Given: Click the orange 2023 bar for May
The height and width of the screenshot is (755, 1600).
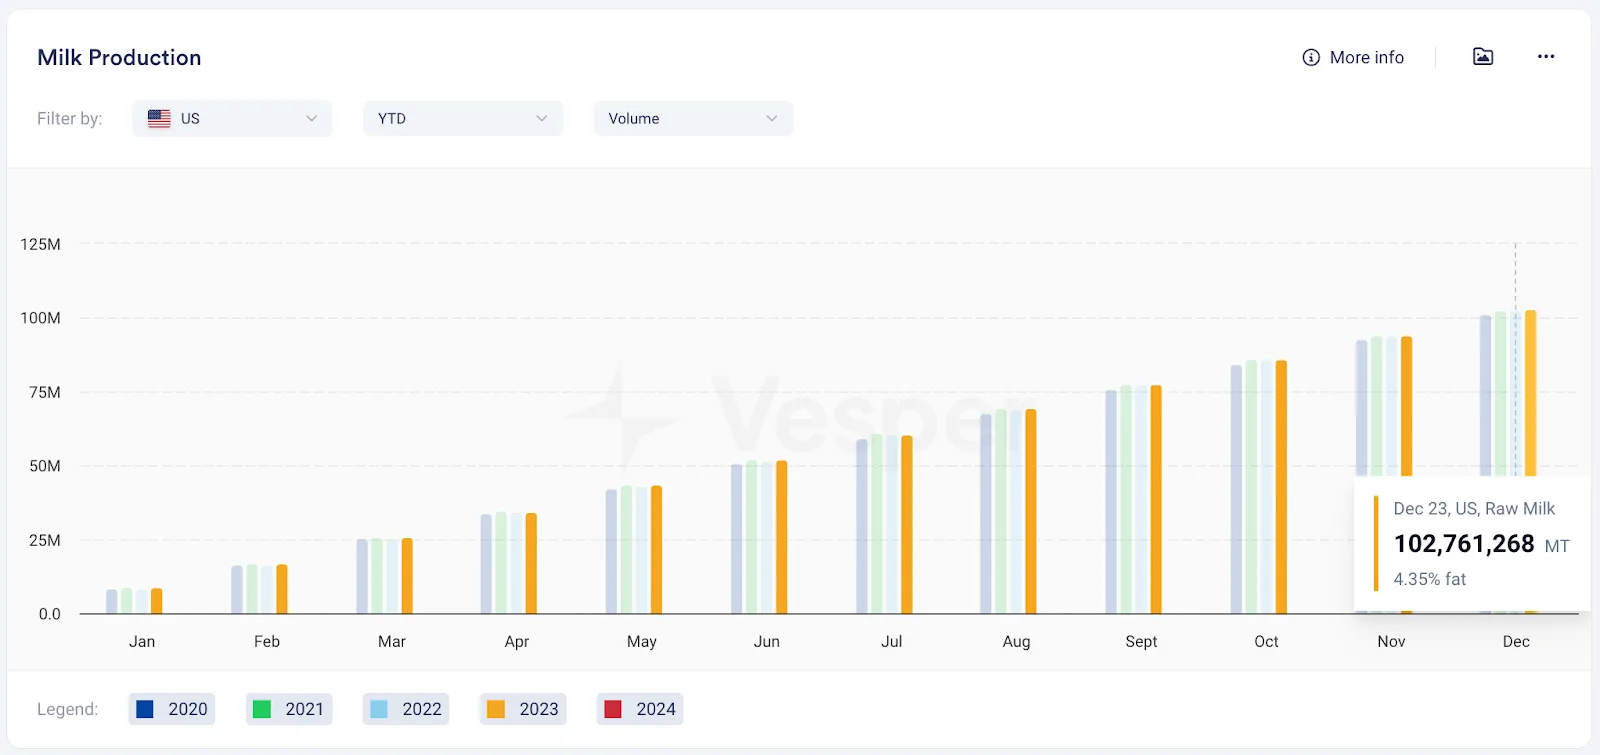Looking at the screenshot, I should (657, 550).
